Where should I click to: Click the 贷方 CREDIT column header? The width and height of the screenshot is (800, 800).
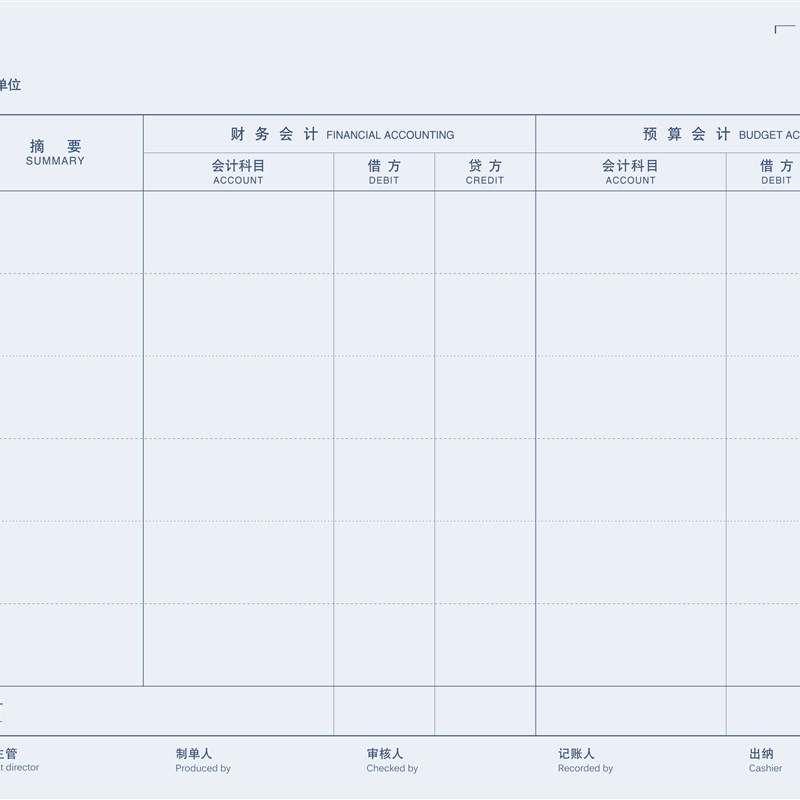click(x=485, y=172)
